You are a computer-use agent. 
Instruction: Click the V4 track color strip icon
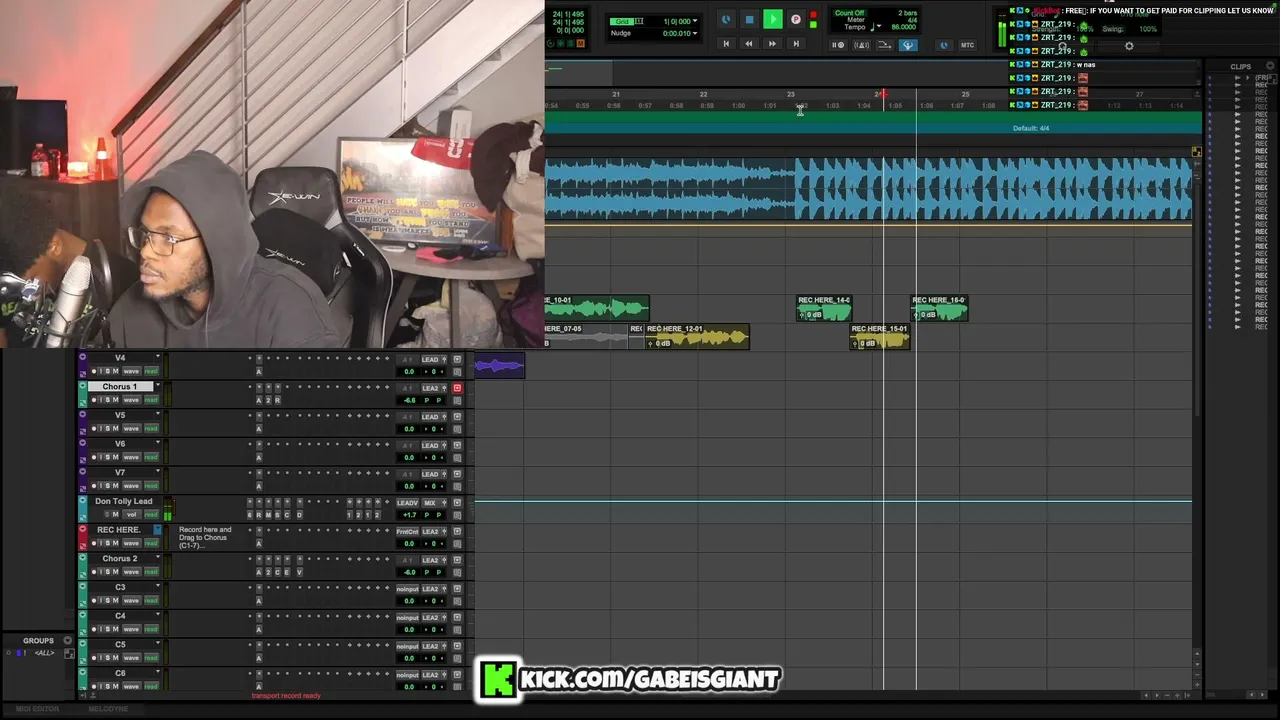(83, 358)
